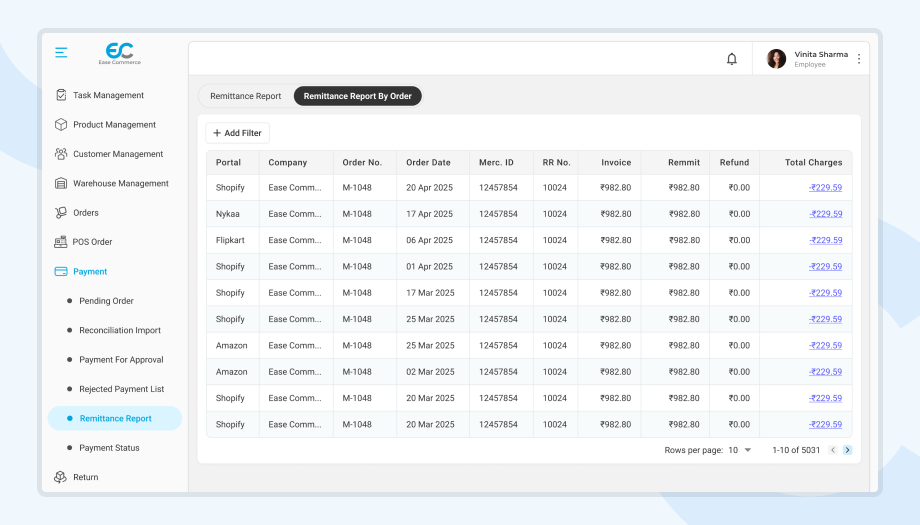Open Task Management from the sidebar
Screen dimensions: 920x525
(x=109, y=95)
